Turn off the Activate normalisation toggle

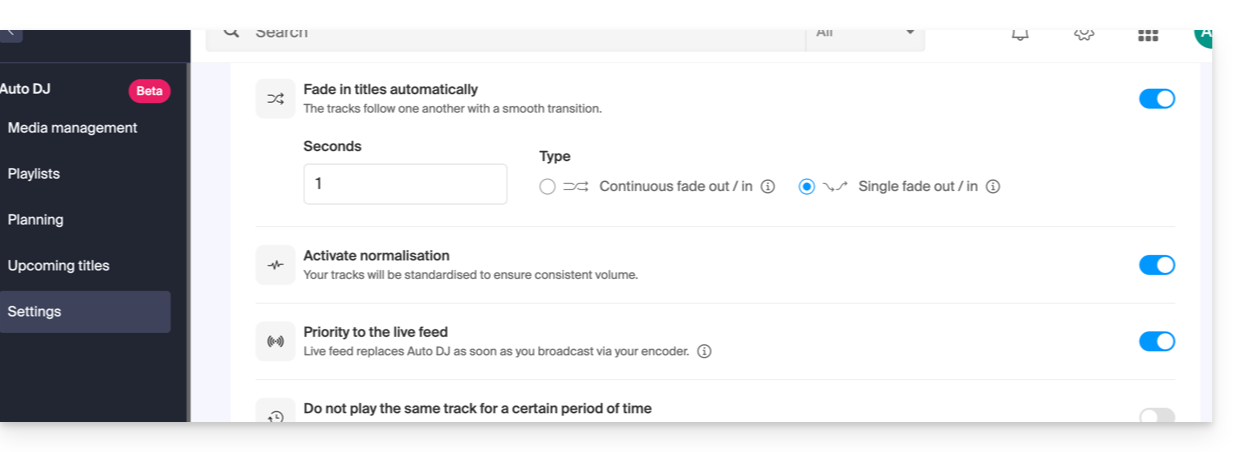click(1157, 265)
